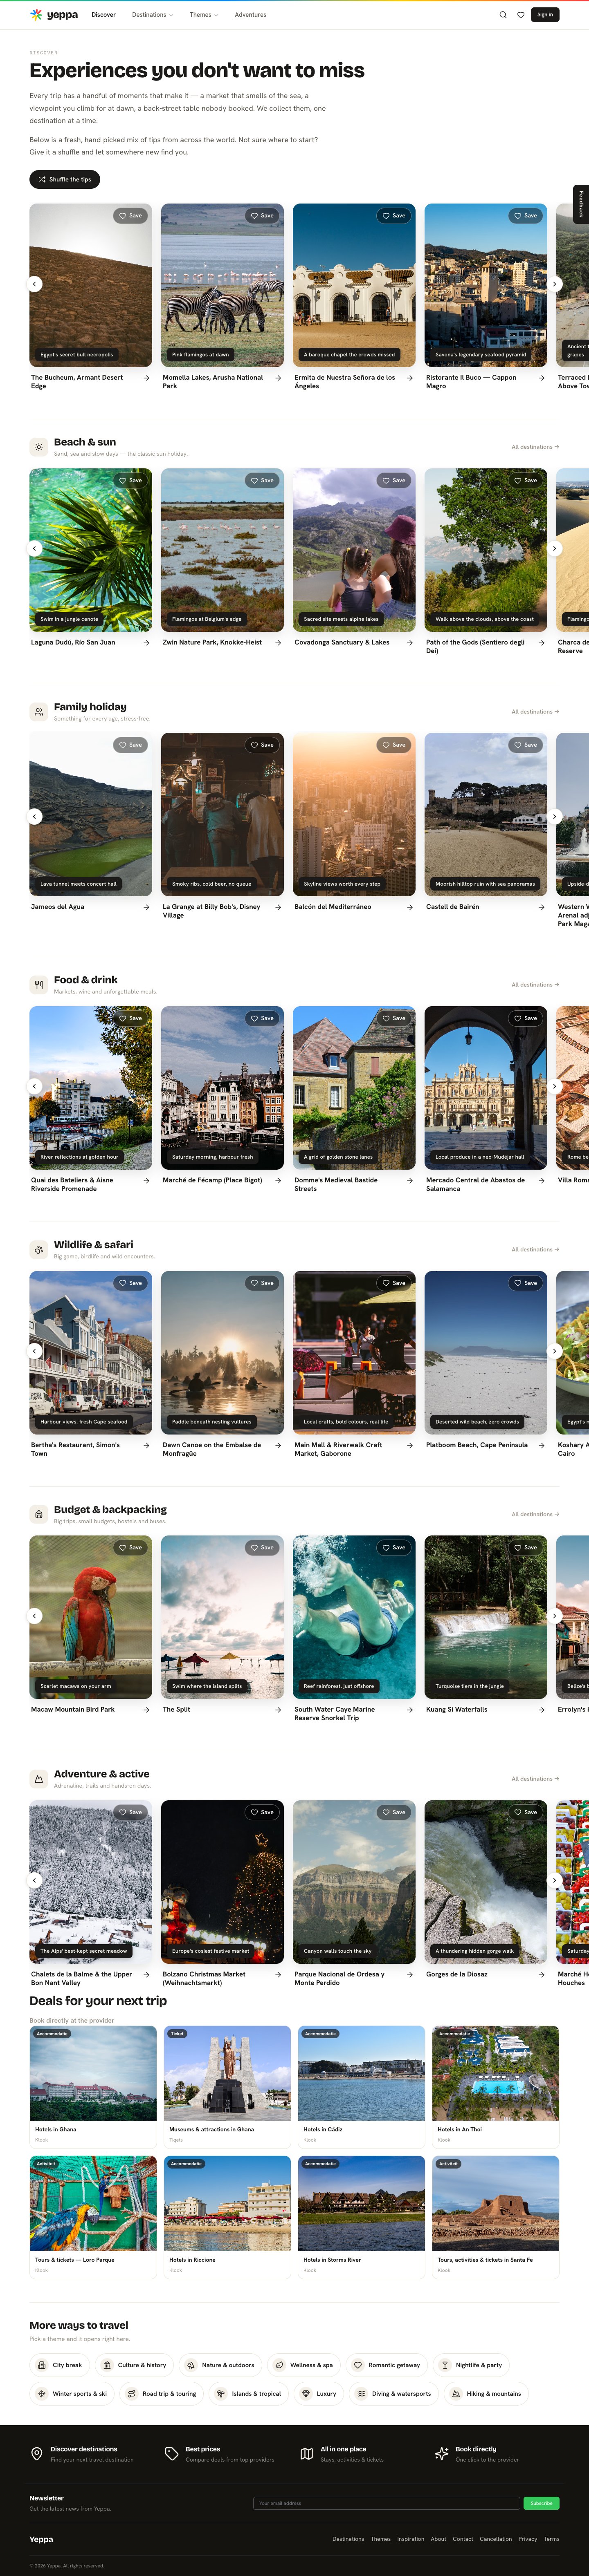Open All destinations for Beach & sun
The image size is (589, 2576).
click(535, 447)
